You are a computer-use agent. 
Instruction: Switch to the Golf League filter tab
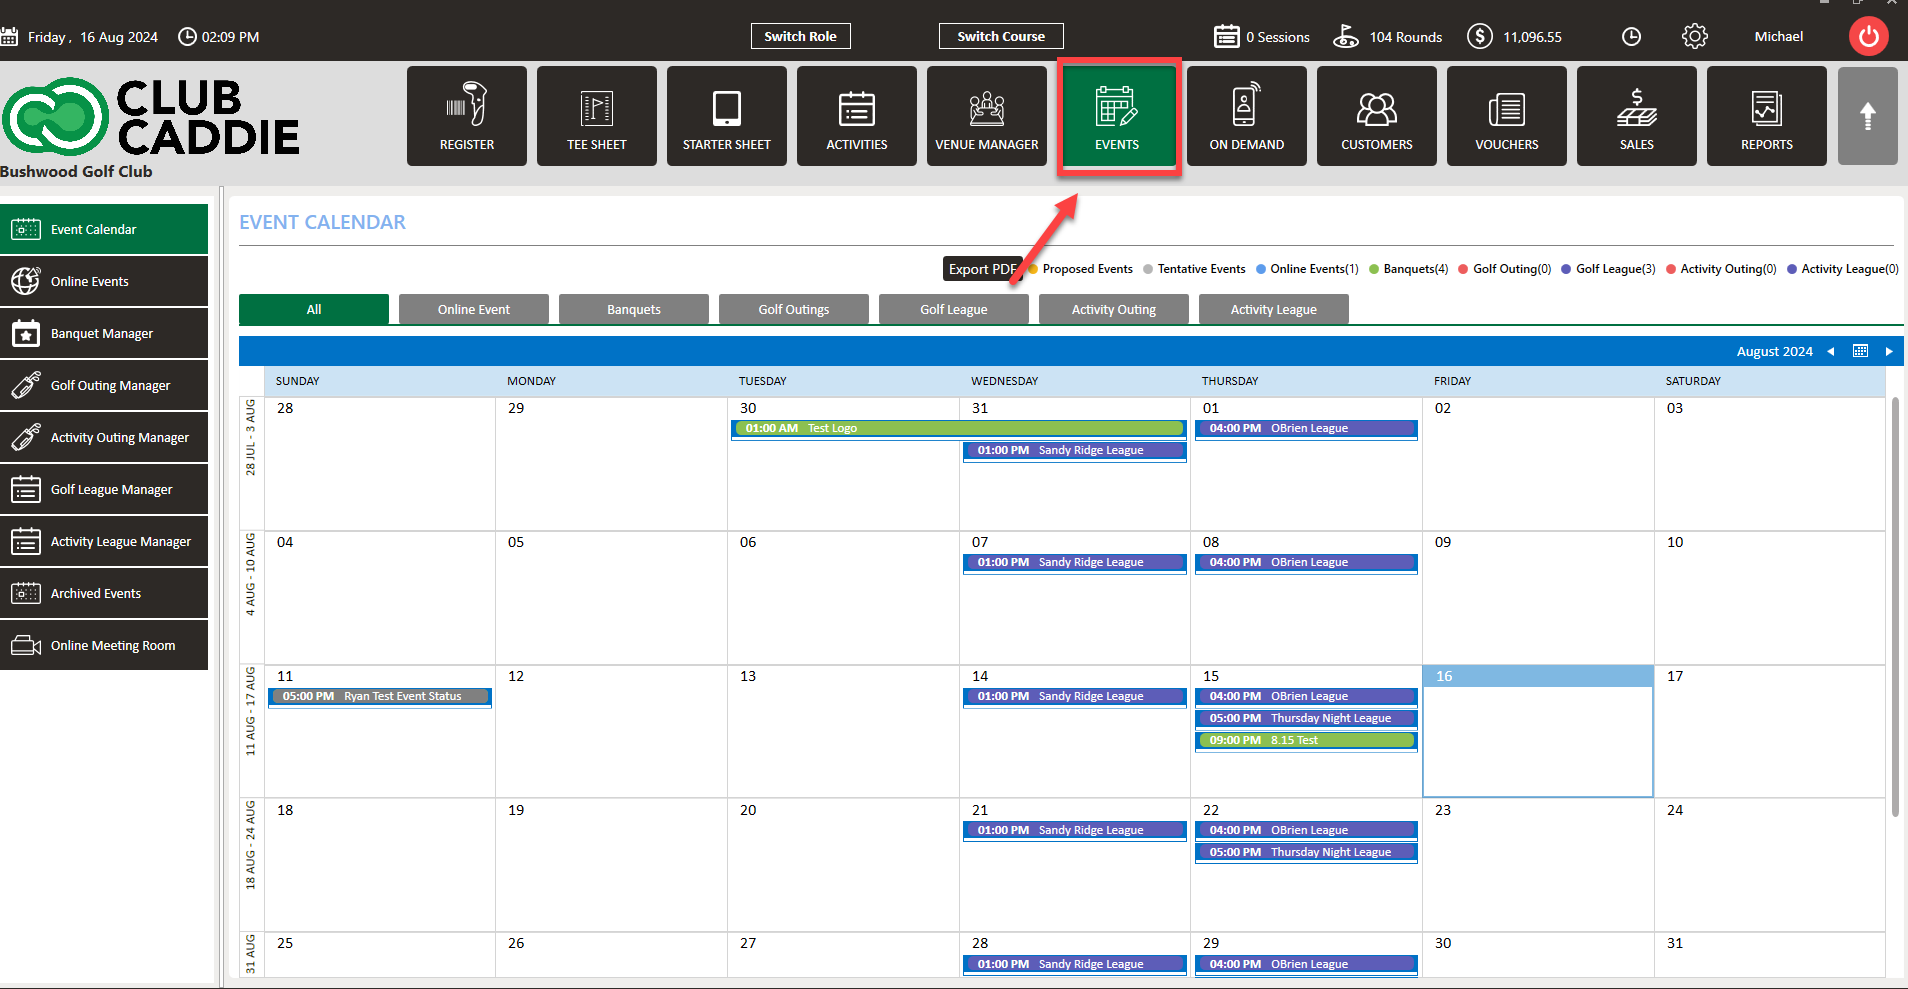[953, 310]
